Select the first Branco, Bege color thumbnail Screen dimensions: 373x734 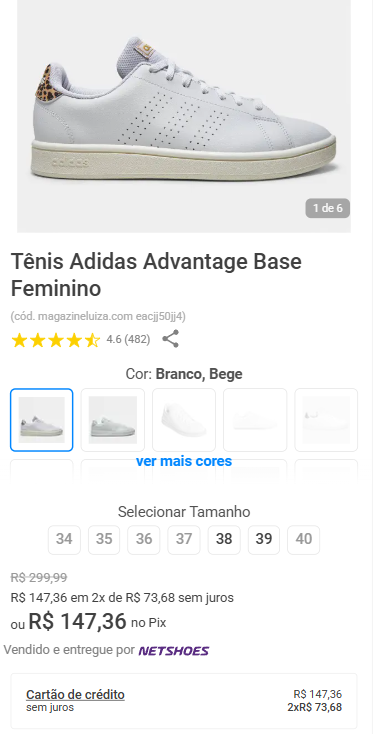[42, 420]
